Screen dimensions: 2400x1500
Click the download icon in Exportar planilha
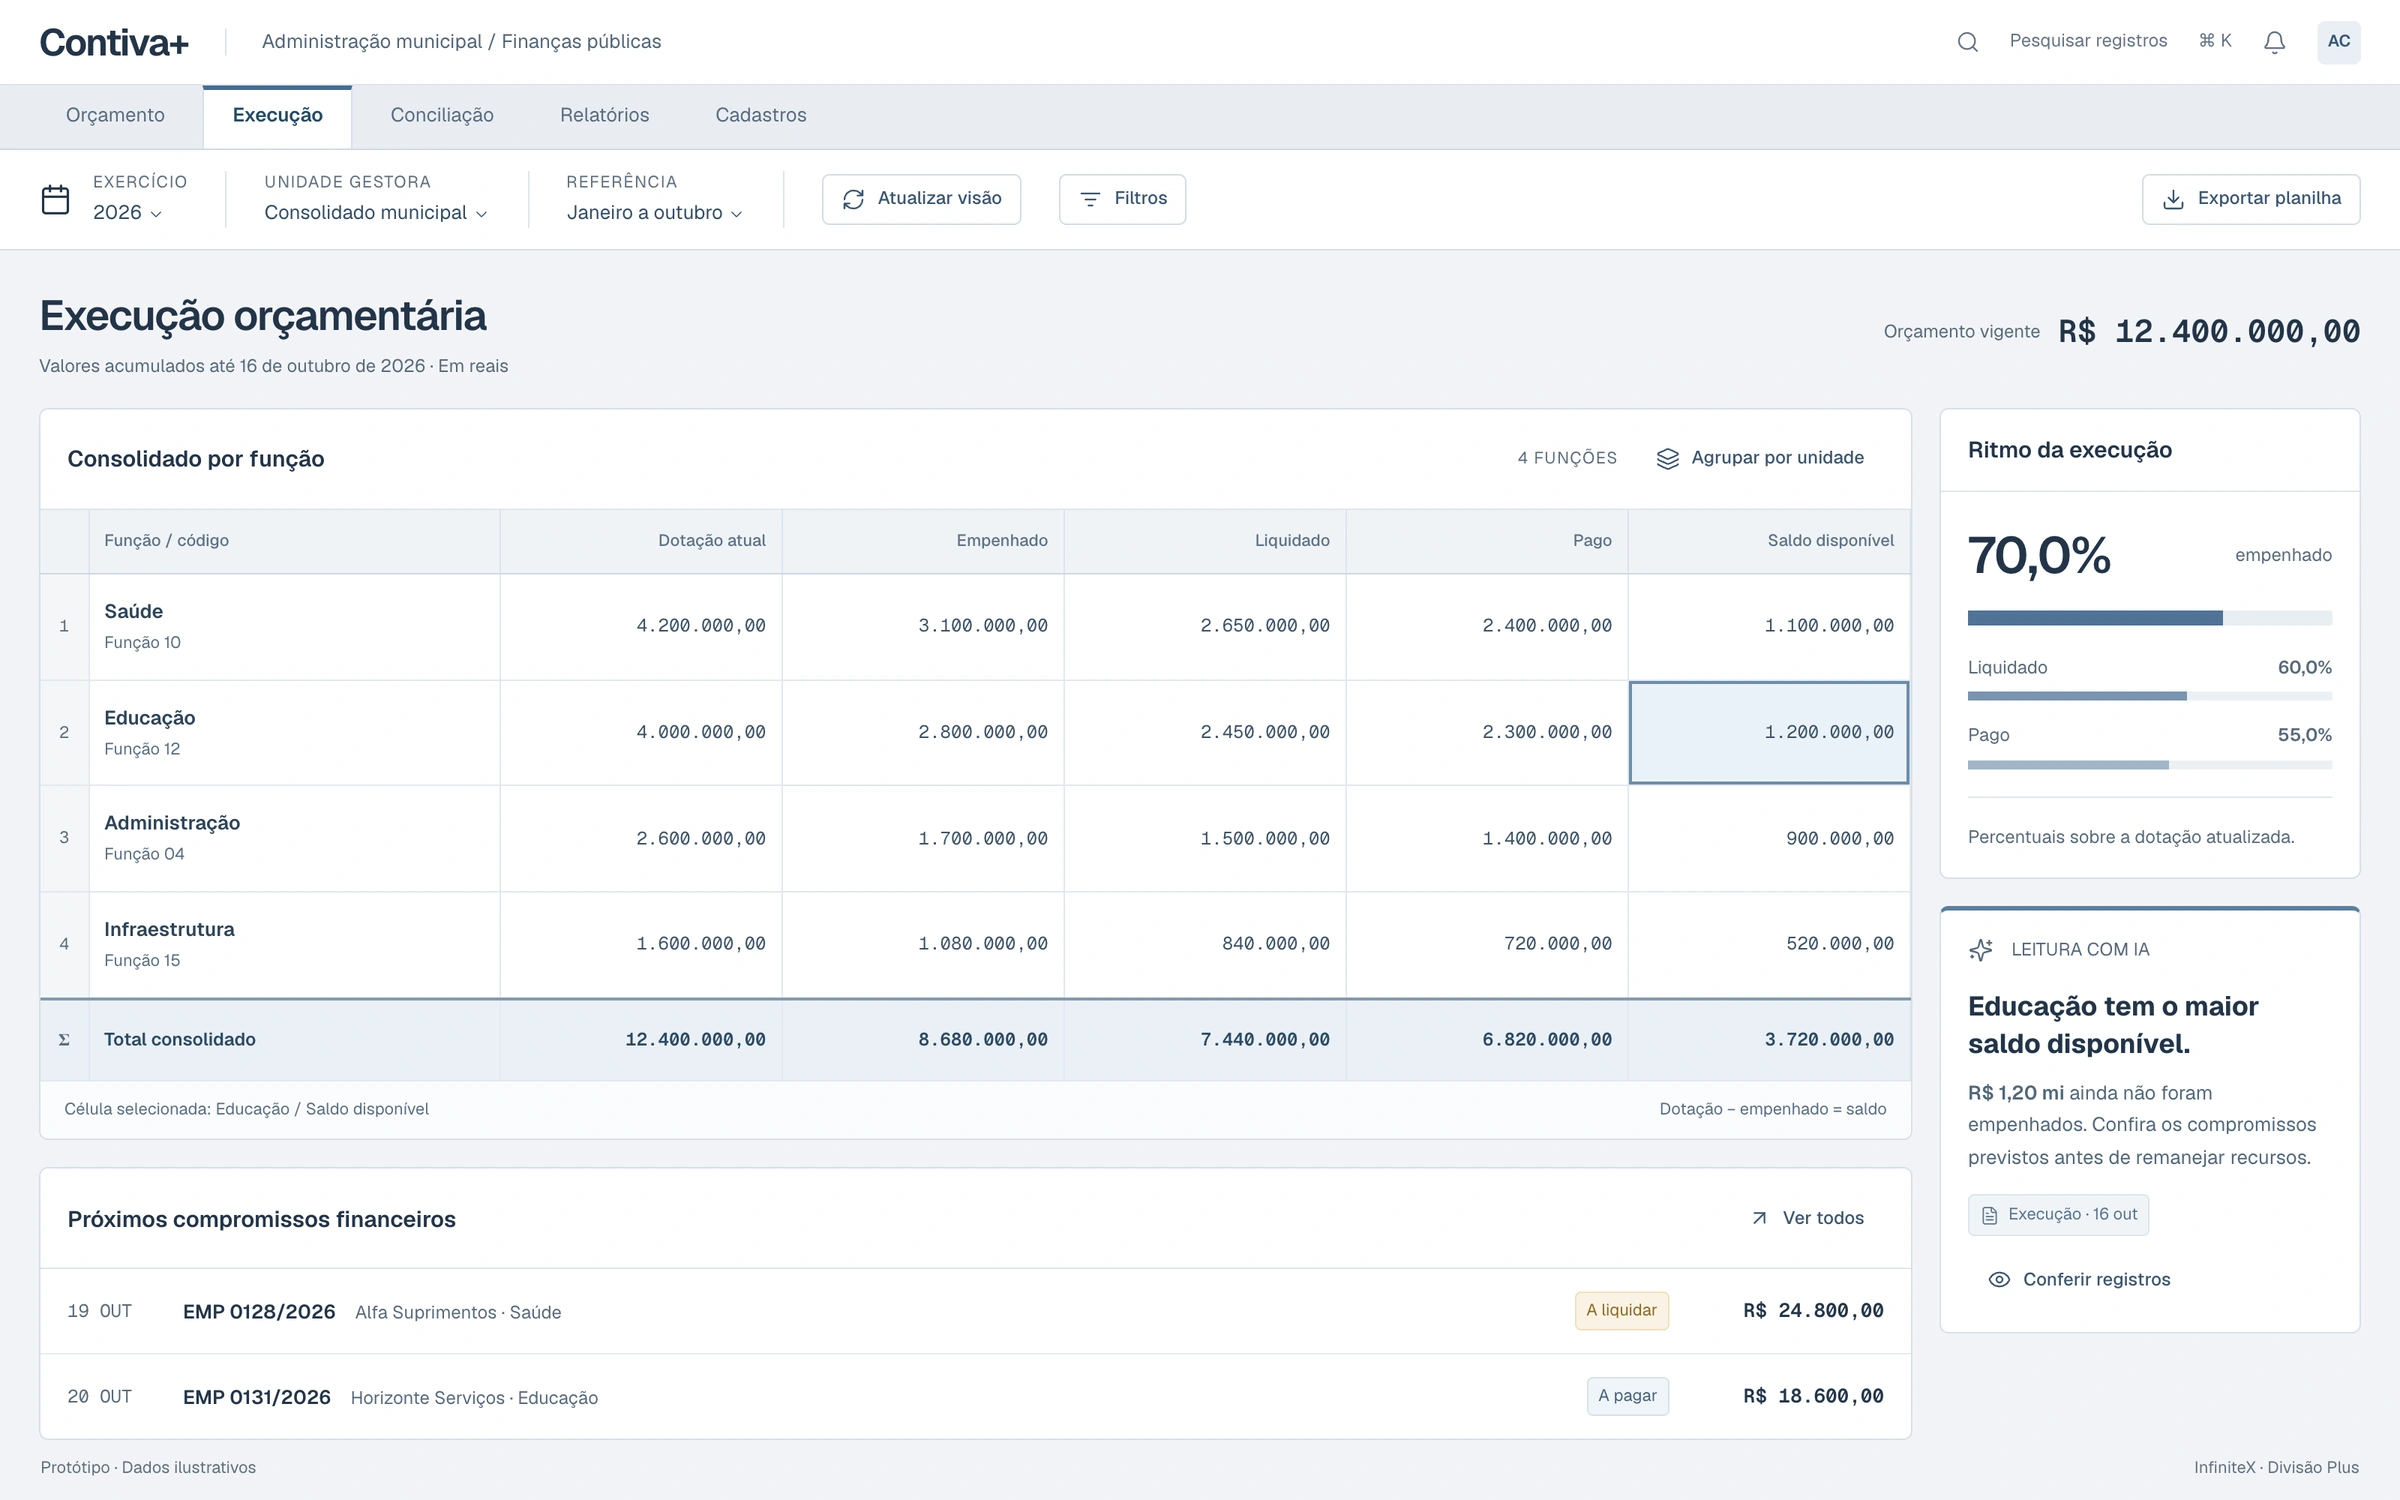2173,199
